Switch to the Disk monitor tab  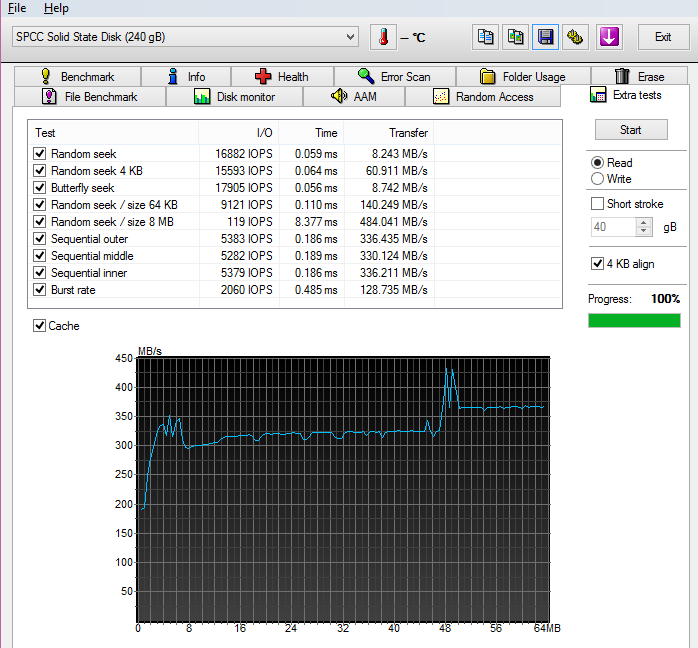click(235, 97)
